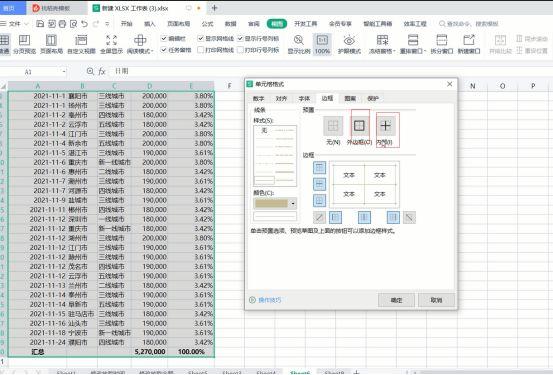Uncheck the Formula Bar (编辑栏) checkbox

pos(164,38)
